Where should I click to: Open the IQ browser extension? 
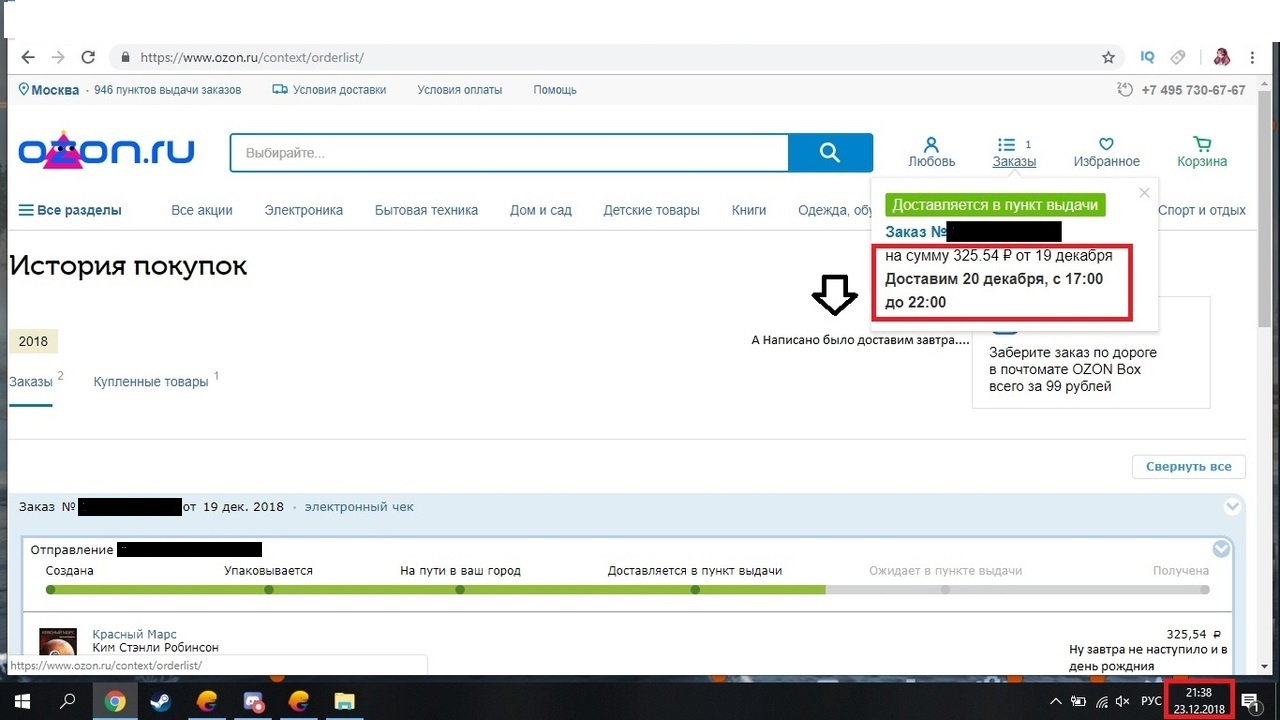click(x=1147, y=58)
